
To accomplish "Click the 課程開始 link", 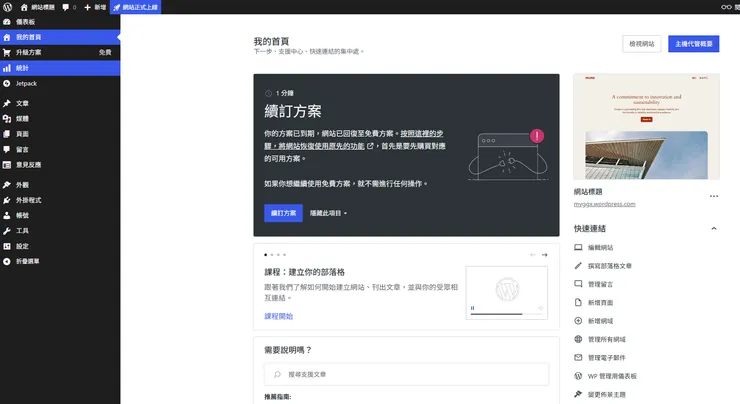I will click(278, 316).
